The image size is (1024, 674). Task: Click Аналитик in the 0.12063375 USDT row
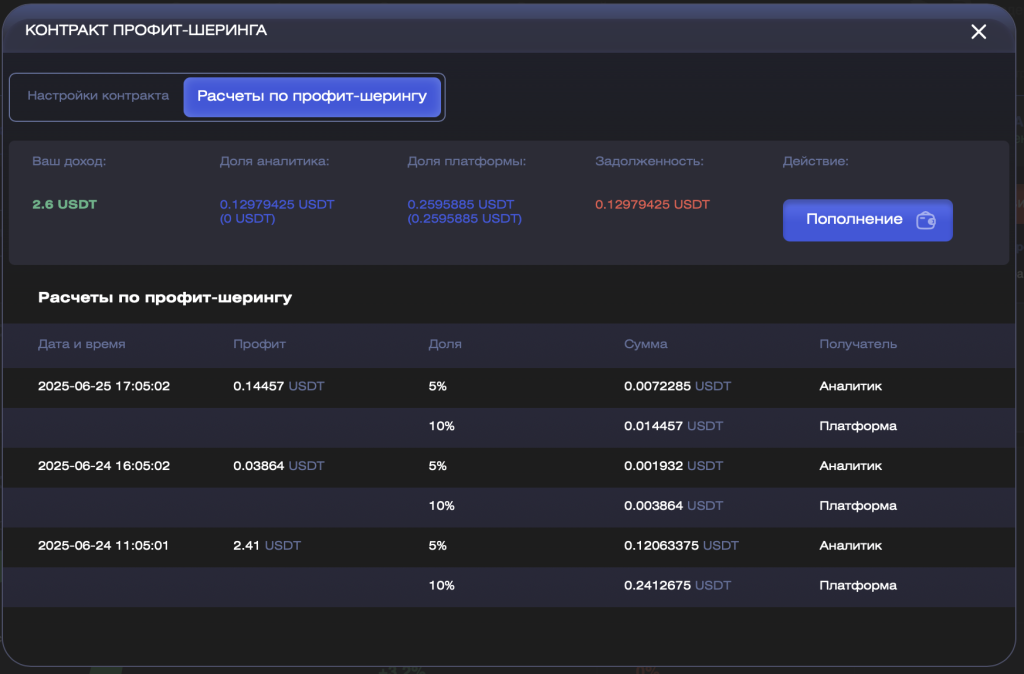click(x=850, y=545)
